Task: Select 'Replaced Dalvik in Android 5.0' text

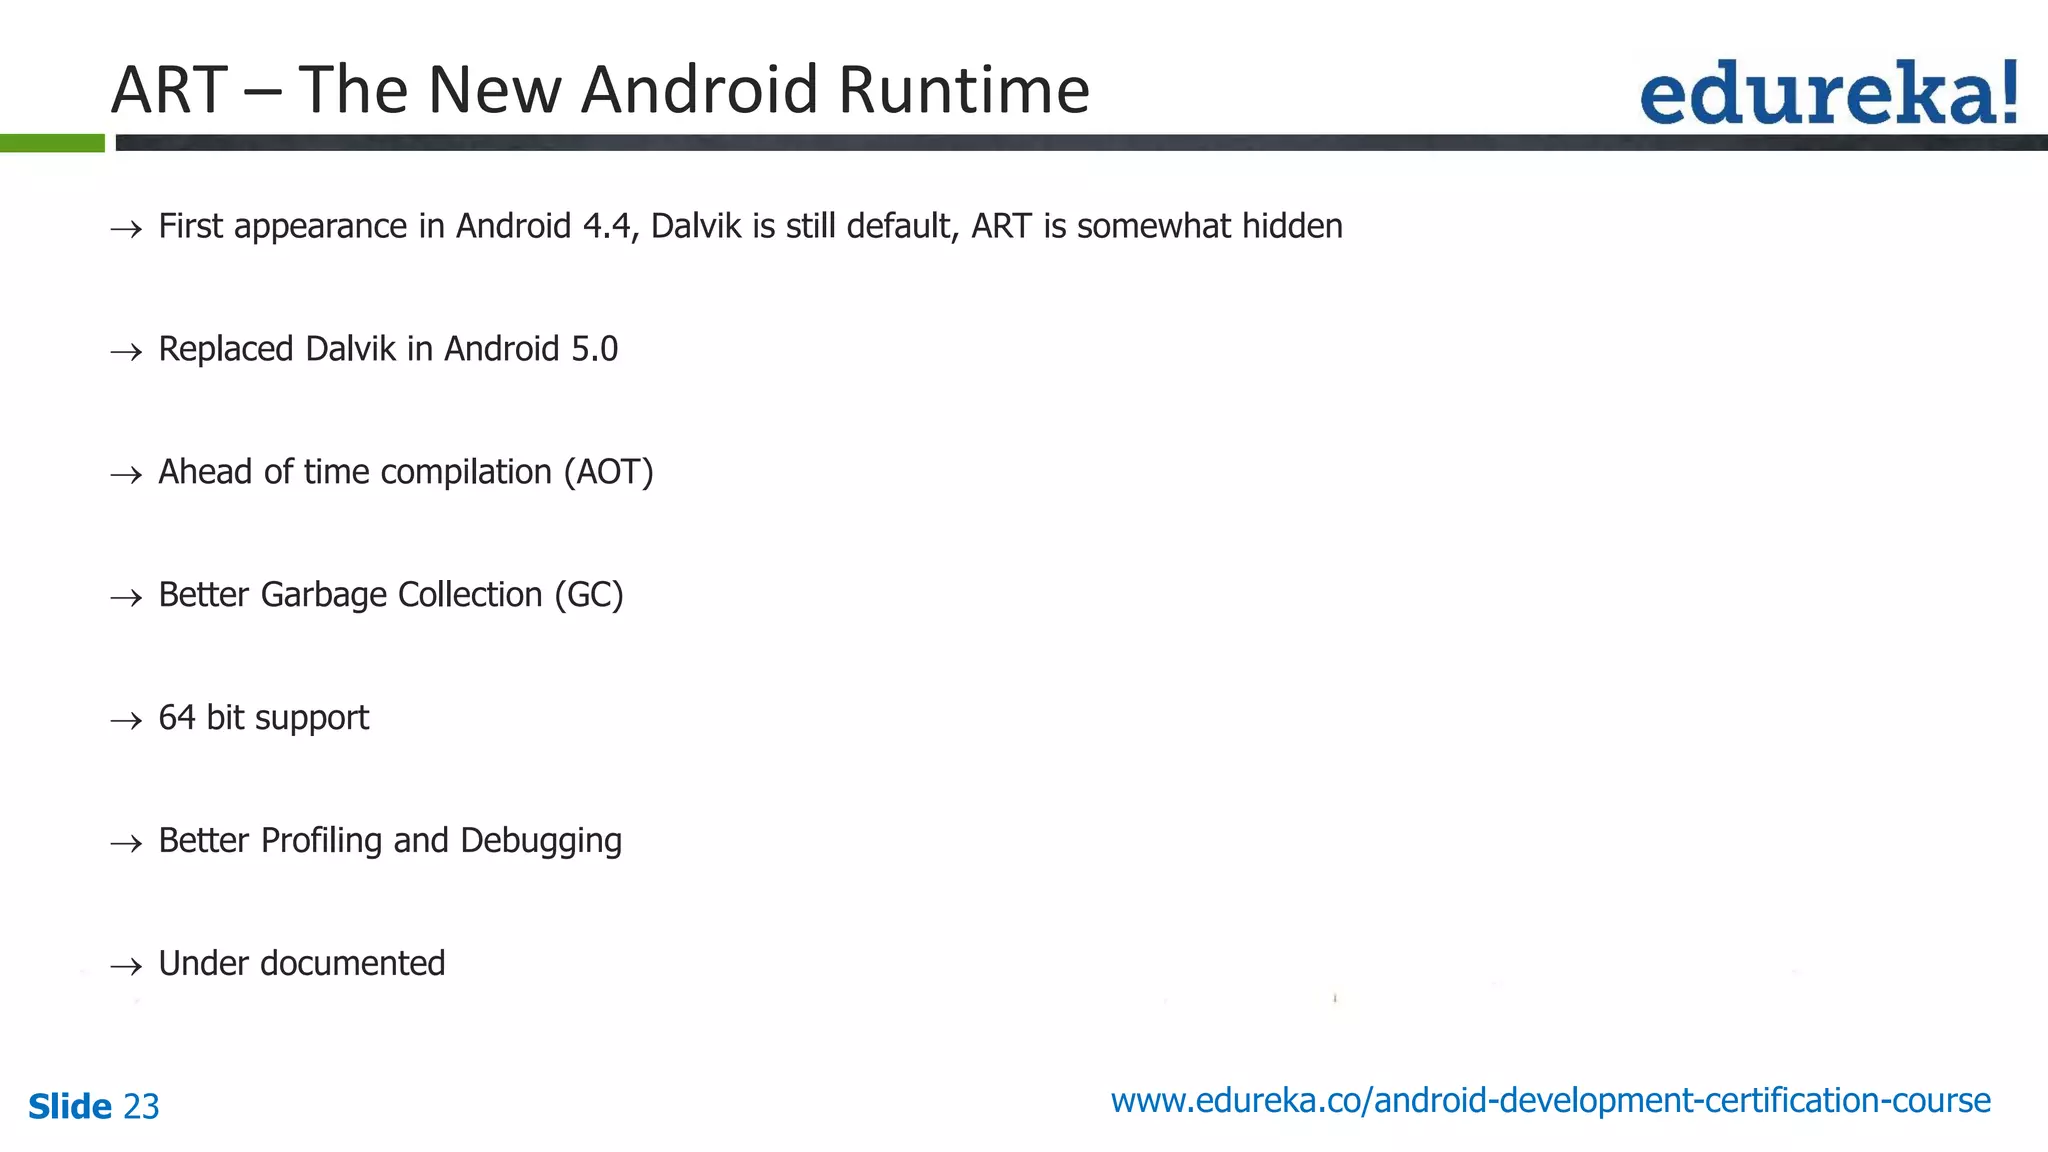Action: click(x=388, y=349)
